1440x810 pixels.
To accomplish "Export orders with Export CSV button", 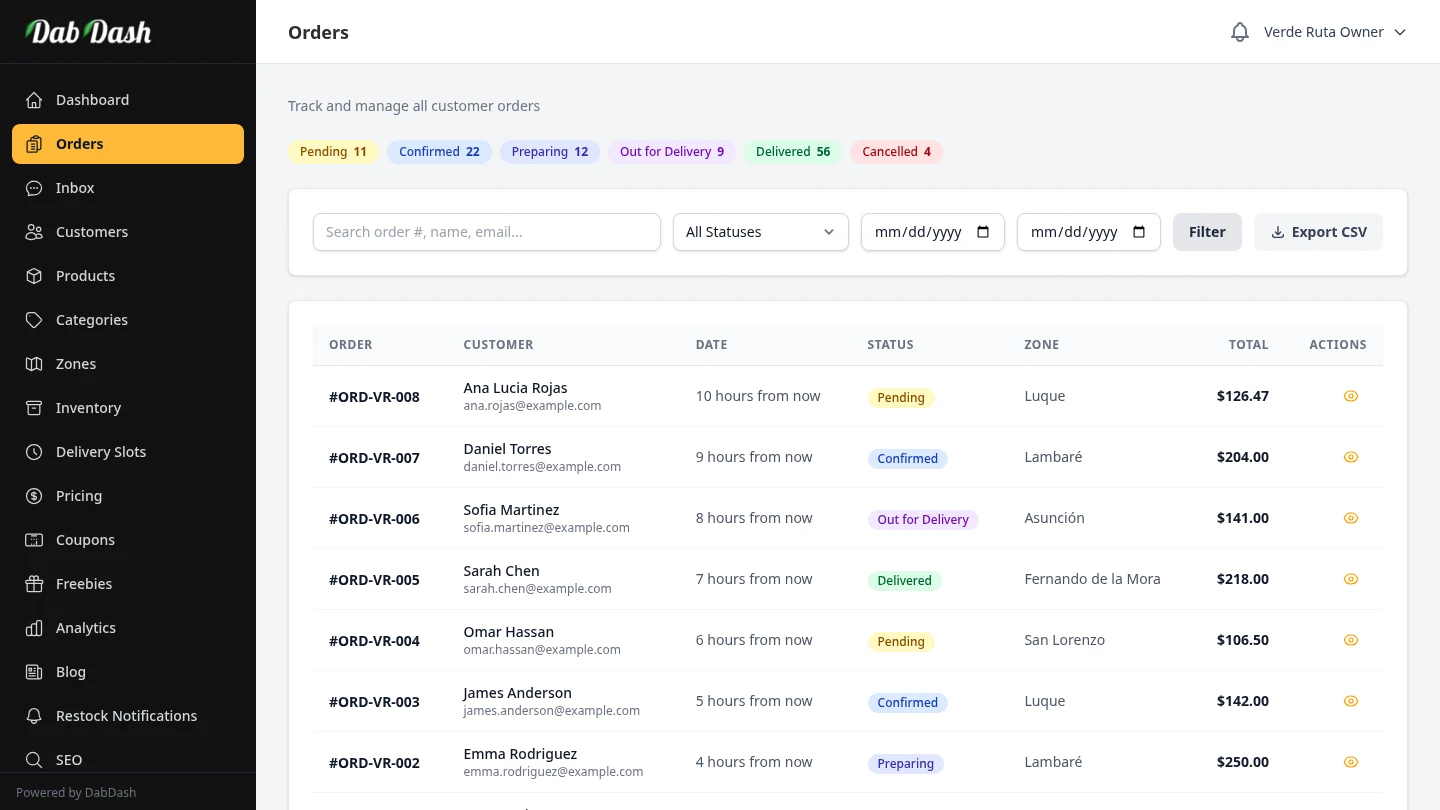I will click(1318, 232).
